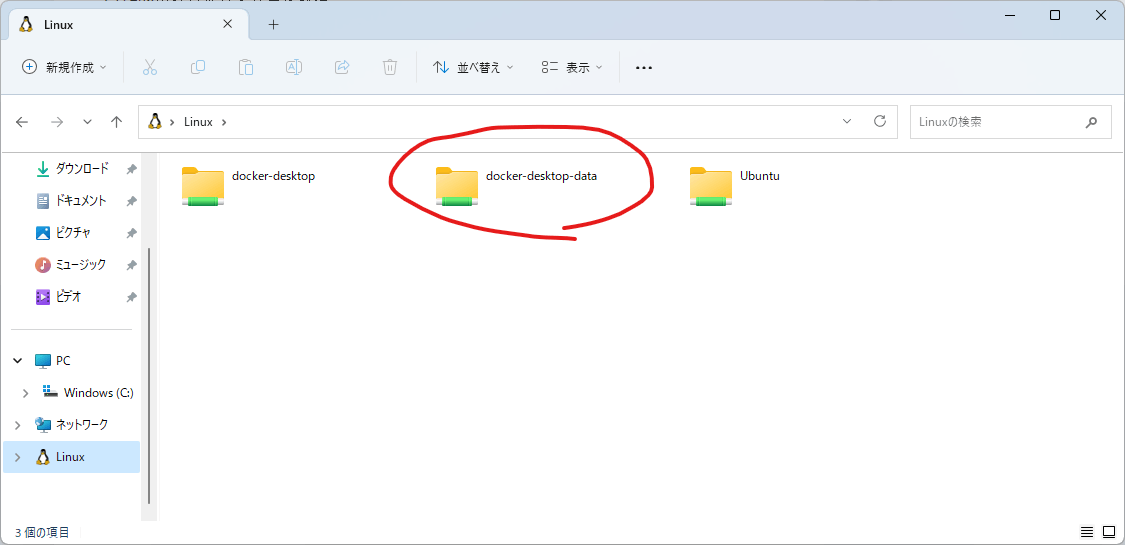Switch to details view in status bar
This screenshot has height=545, width=1125.
point(1087,532)
